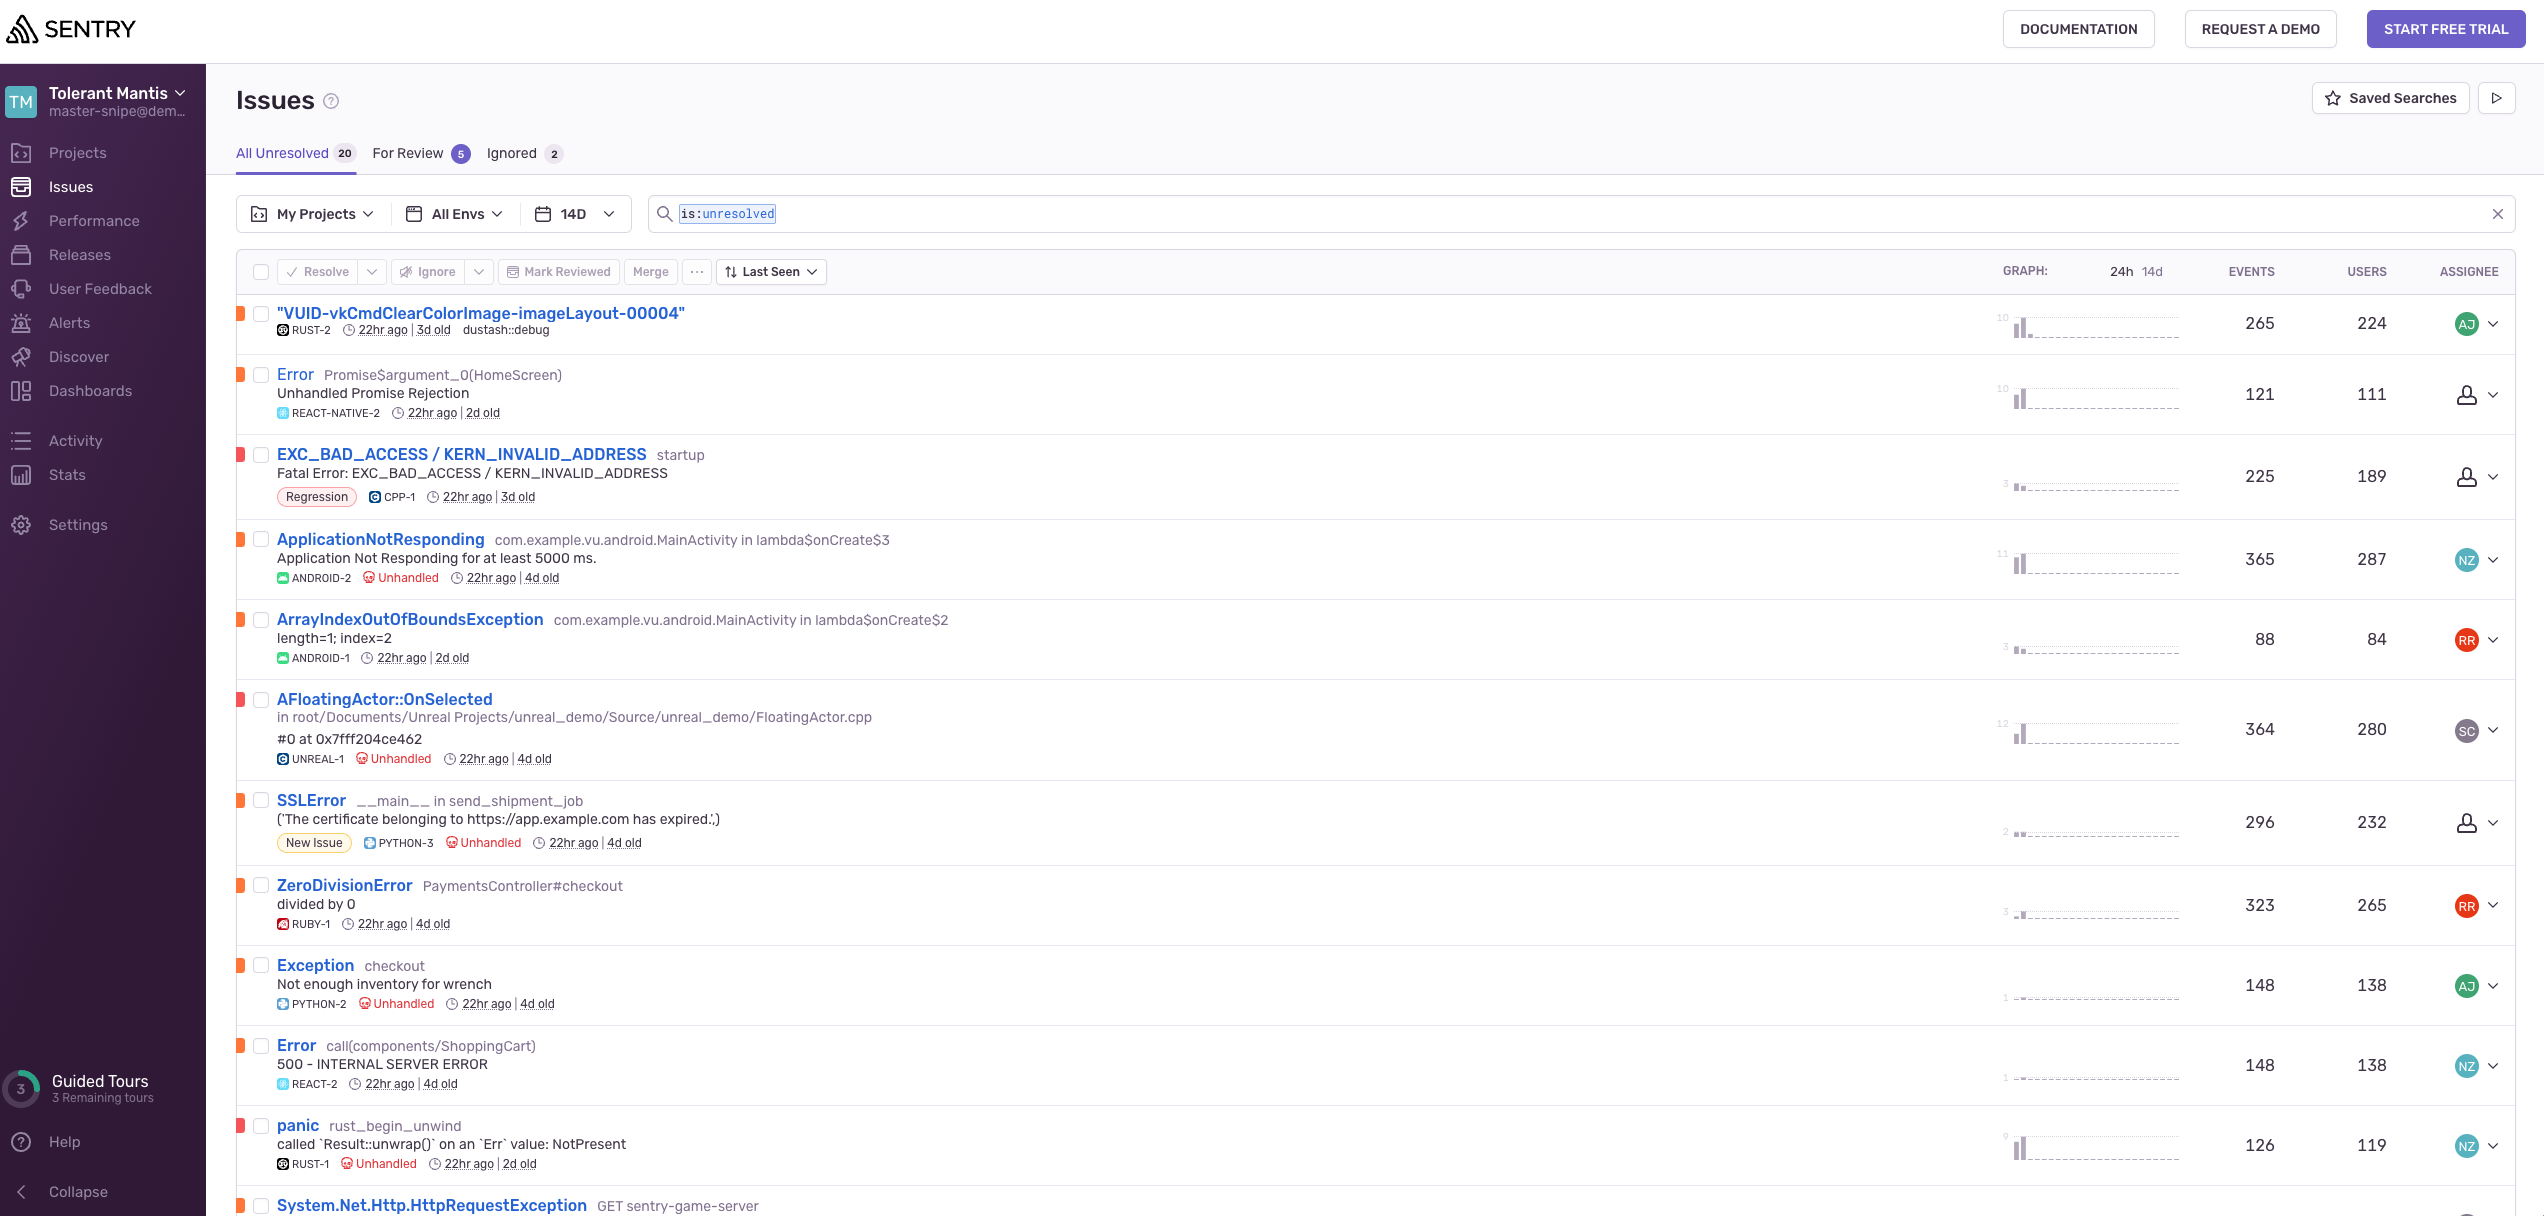Open the ApplicationNotResponding issue link
This screenshot has height=1216, width=2544.
tap(380, 539)
